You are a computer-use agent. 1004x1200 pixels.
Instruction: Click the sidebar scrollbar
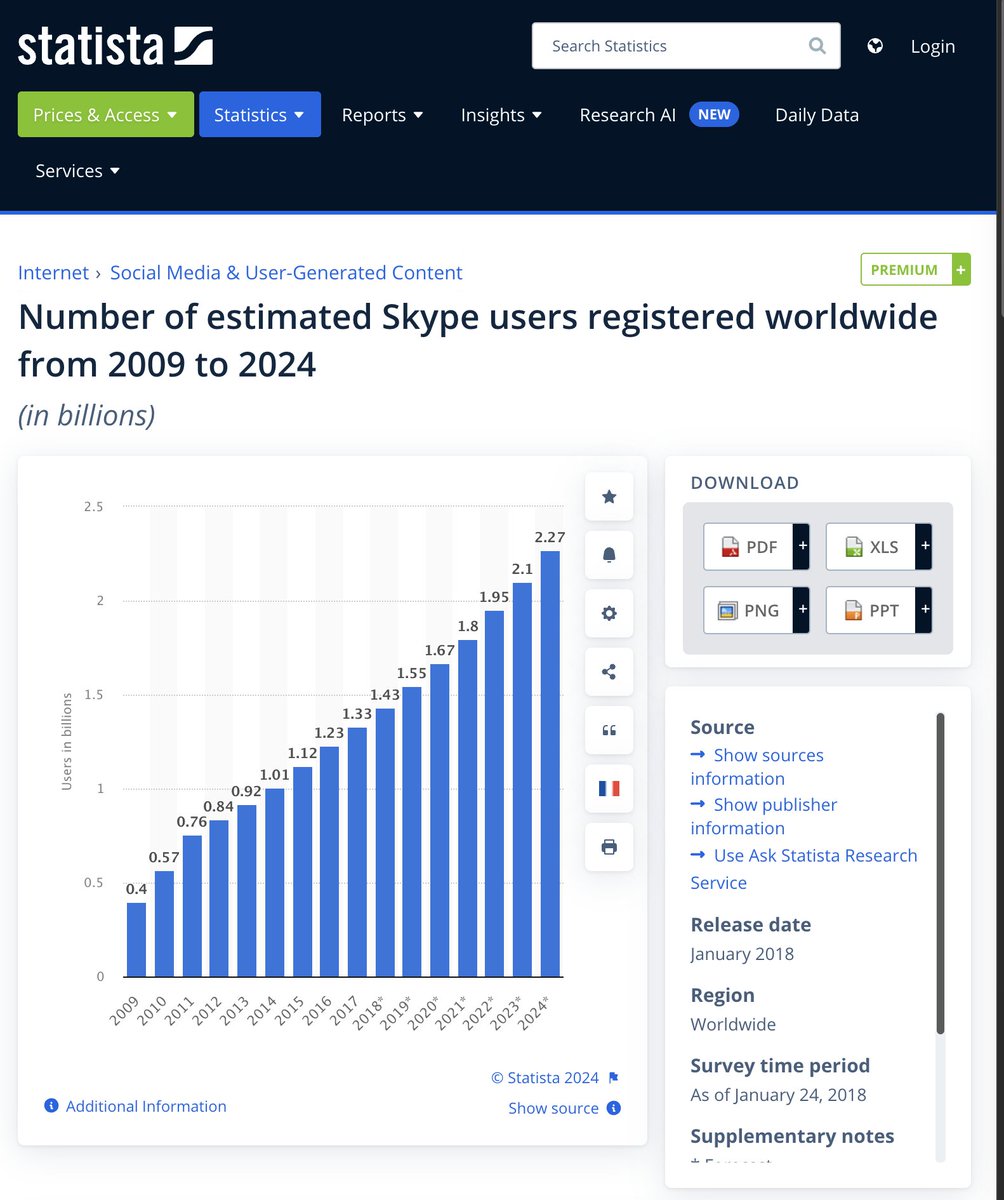click(x=940, y=873)
